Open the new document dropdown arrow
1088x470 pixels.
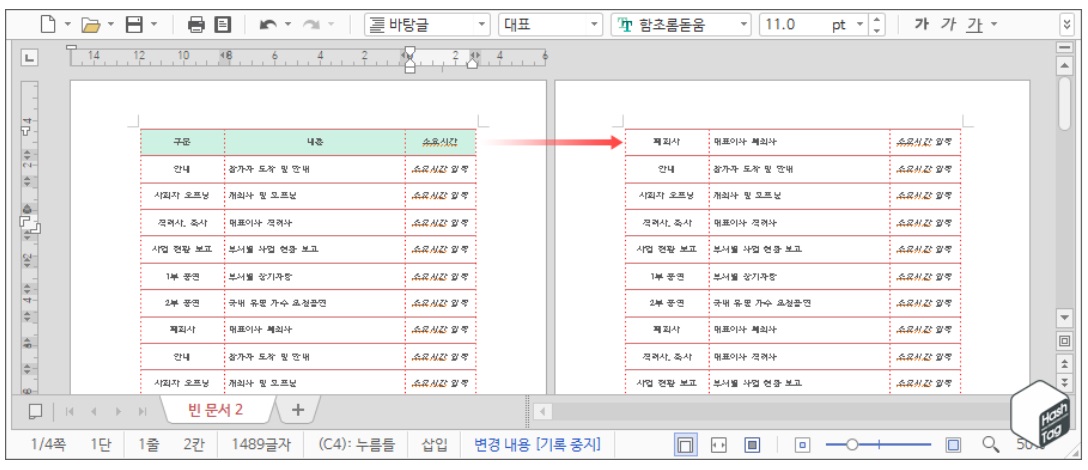[68, 25]
